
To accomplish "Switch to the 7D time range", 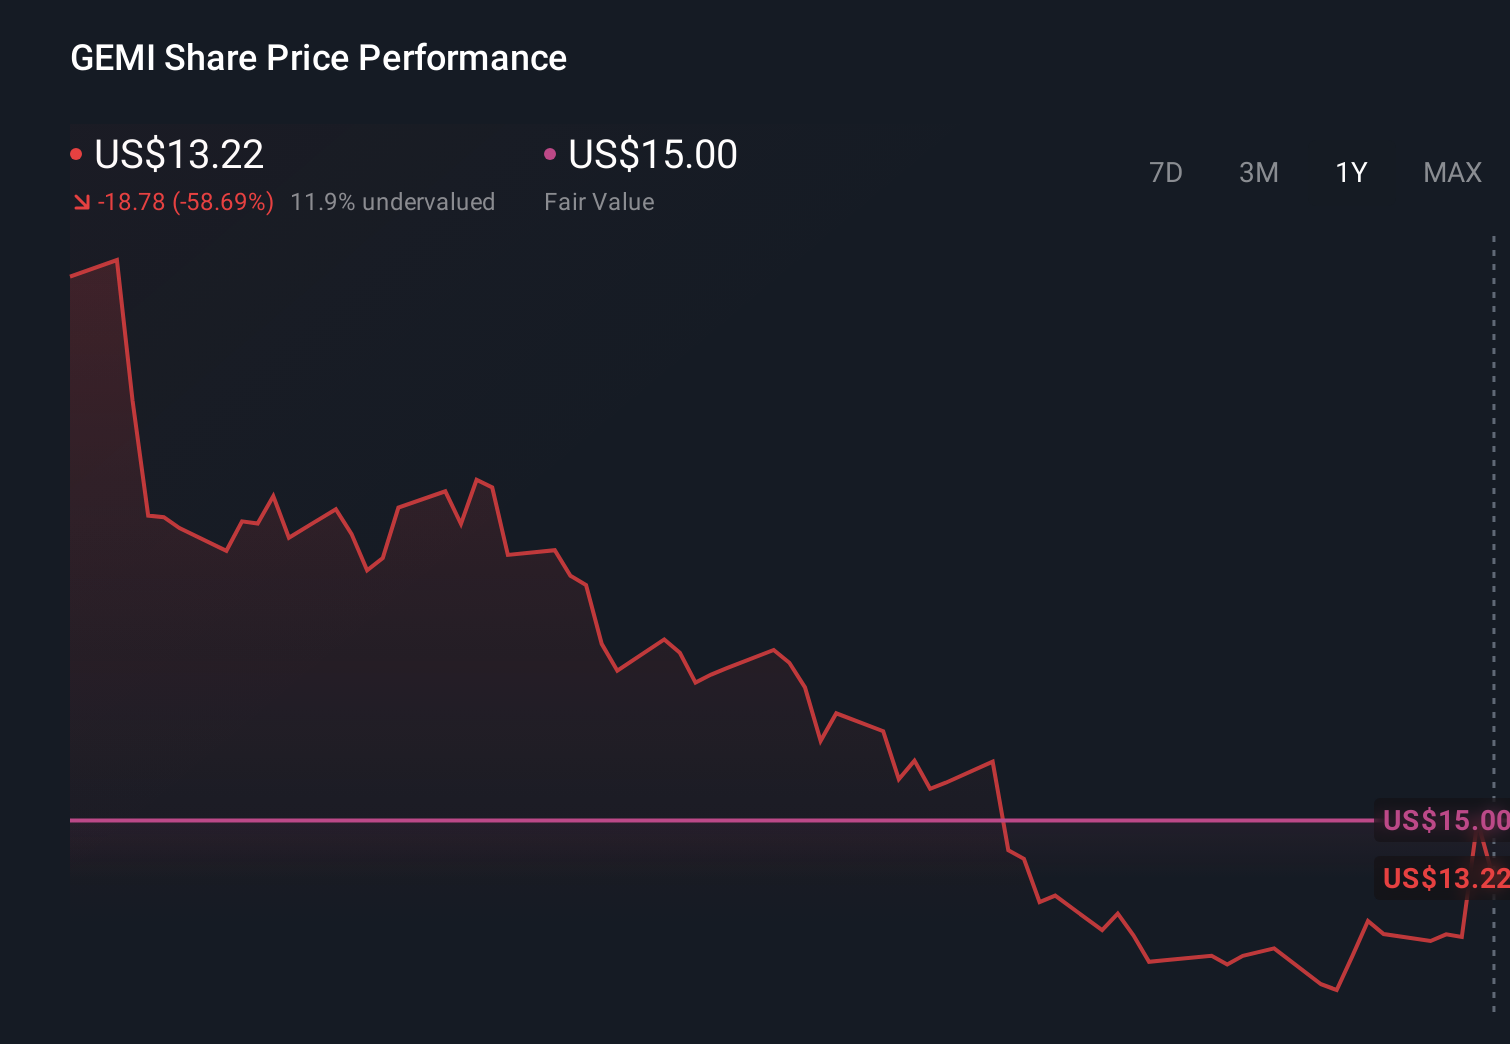I will 1167,172.
